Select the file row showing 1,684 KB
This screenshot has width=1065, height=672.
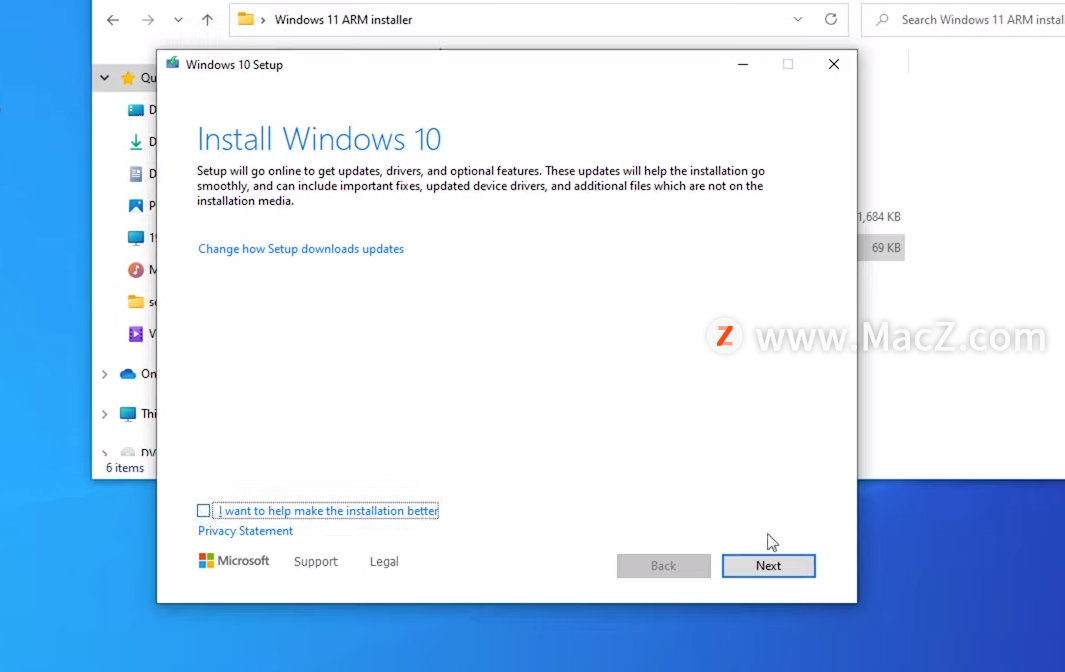click(880, 217)
